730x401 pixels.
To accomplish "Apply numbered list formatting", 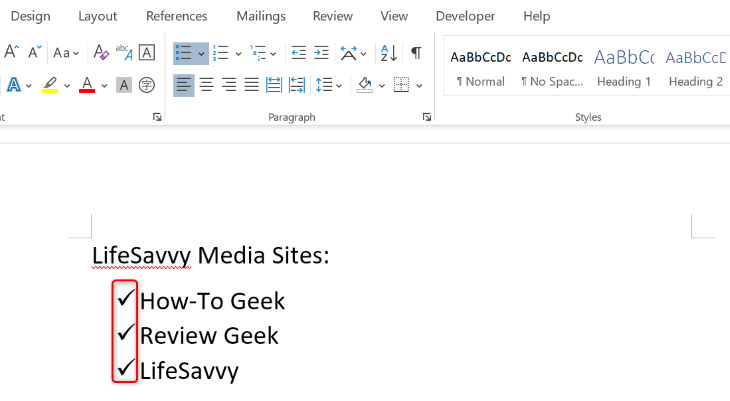I will click(x=221, y=53).
